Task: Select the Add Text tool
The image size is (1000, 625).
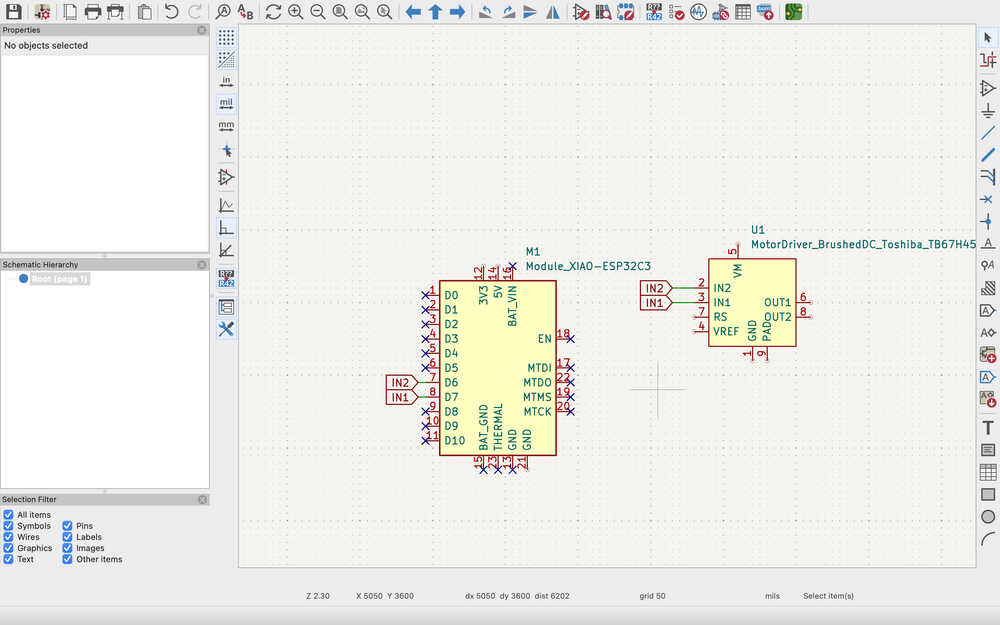Action: (x=988, y=427)
